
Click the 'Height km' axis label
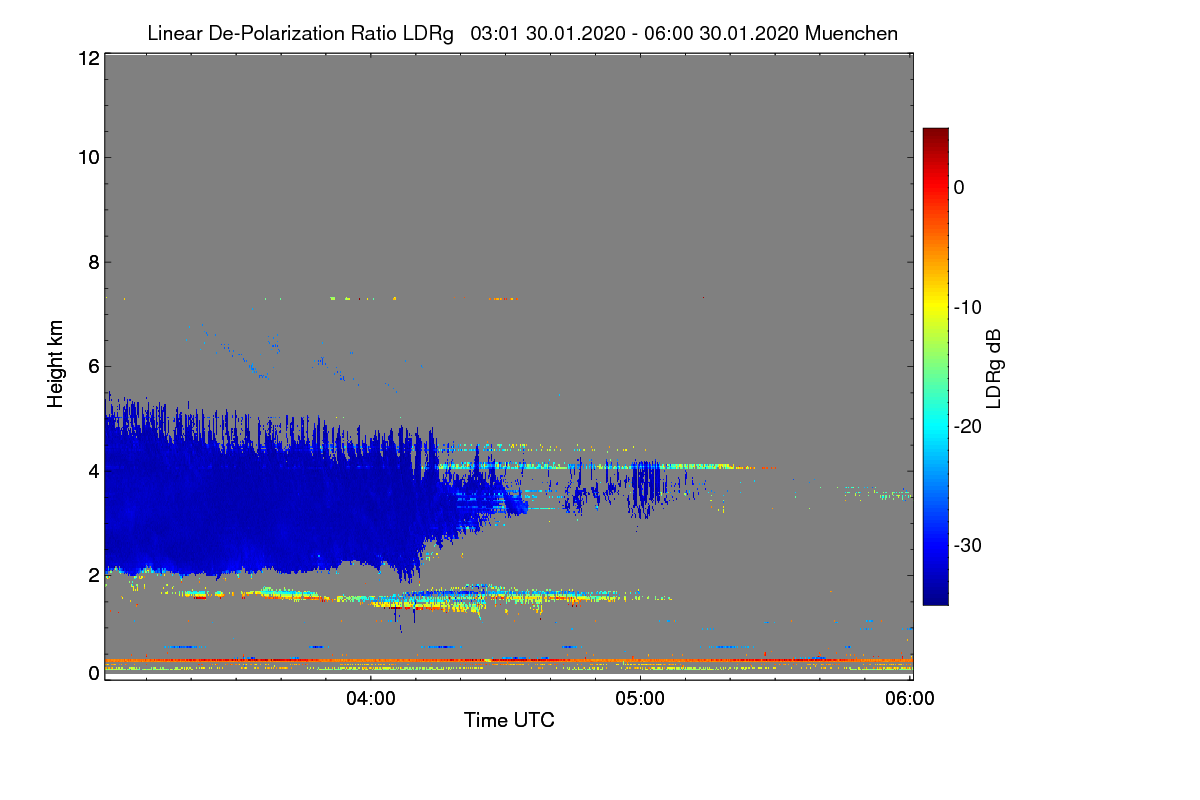point(56,363)
